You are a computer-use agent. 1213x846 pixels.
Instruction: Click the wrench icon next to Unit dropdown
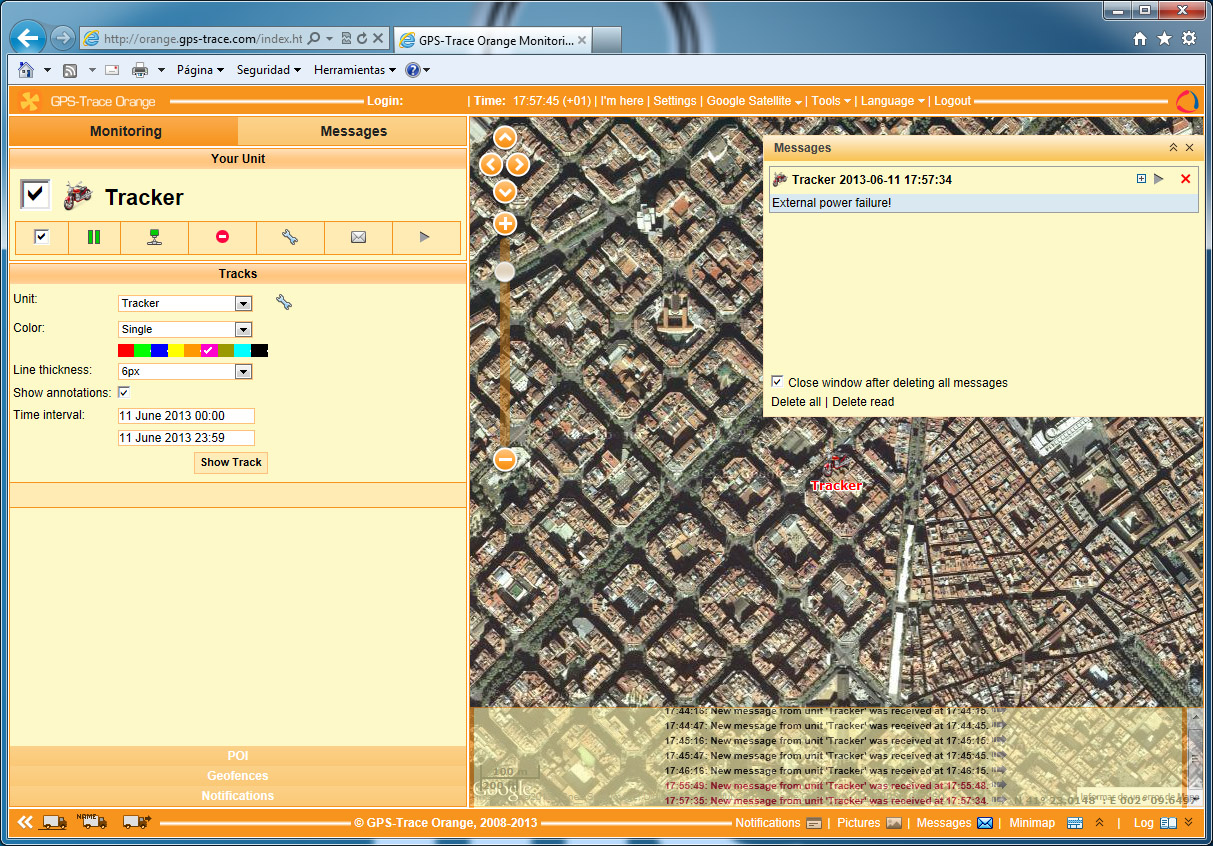click(284, 302)
